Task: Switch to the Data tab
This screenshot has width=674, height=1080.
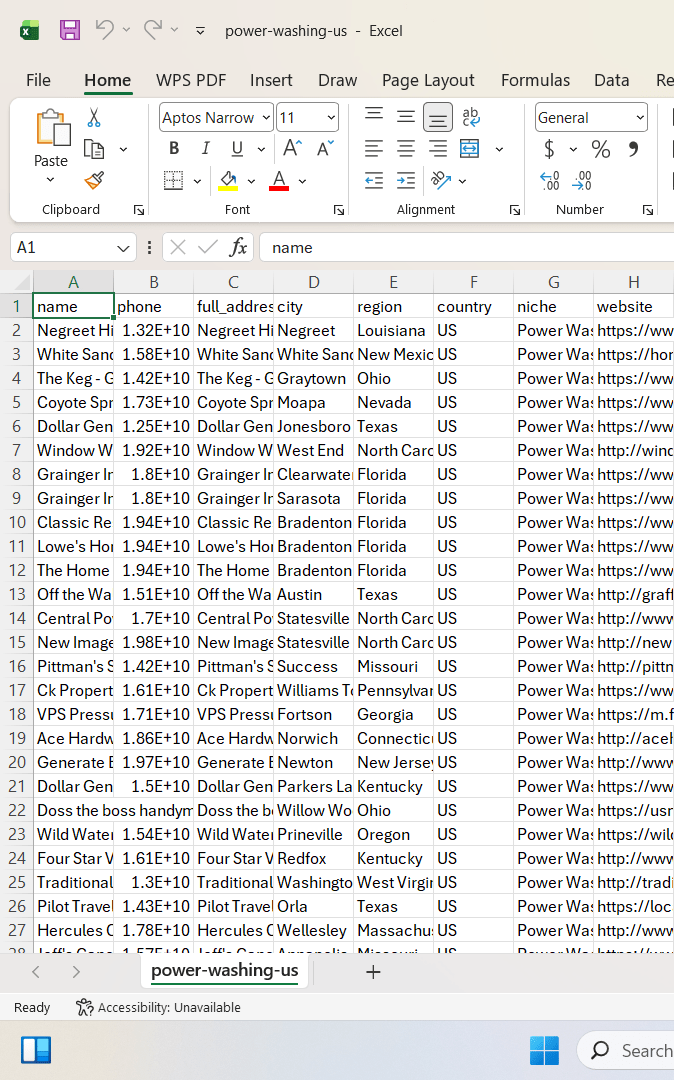Action: (x=611, y=81)
